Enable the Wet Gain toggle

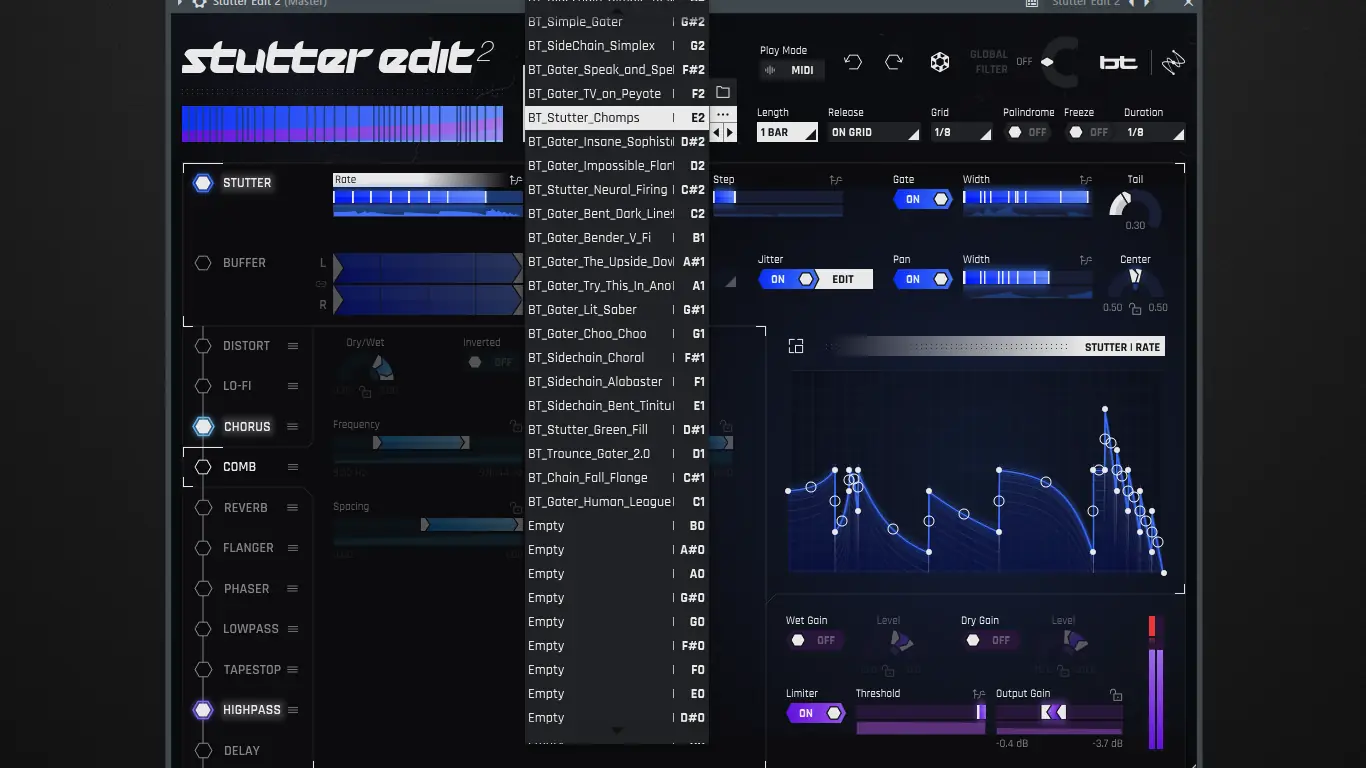click(814, 640)
